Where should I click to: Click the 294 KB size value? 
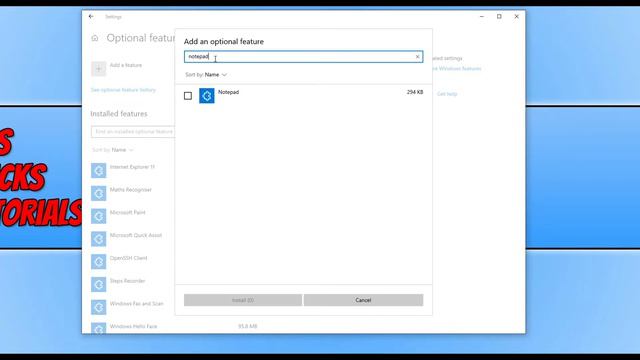click(415, 92)
